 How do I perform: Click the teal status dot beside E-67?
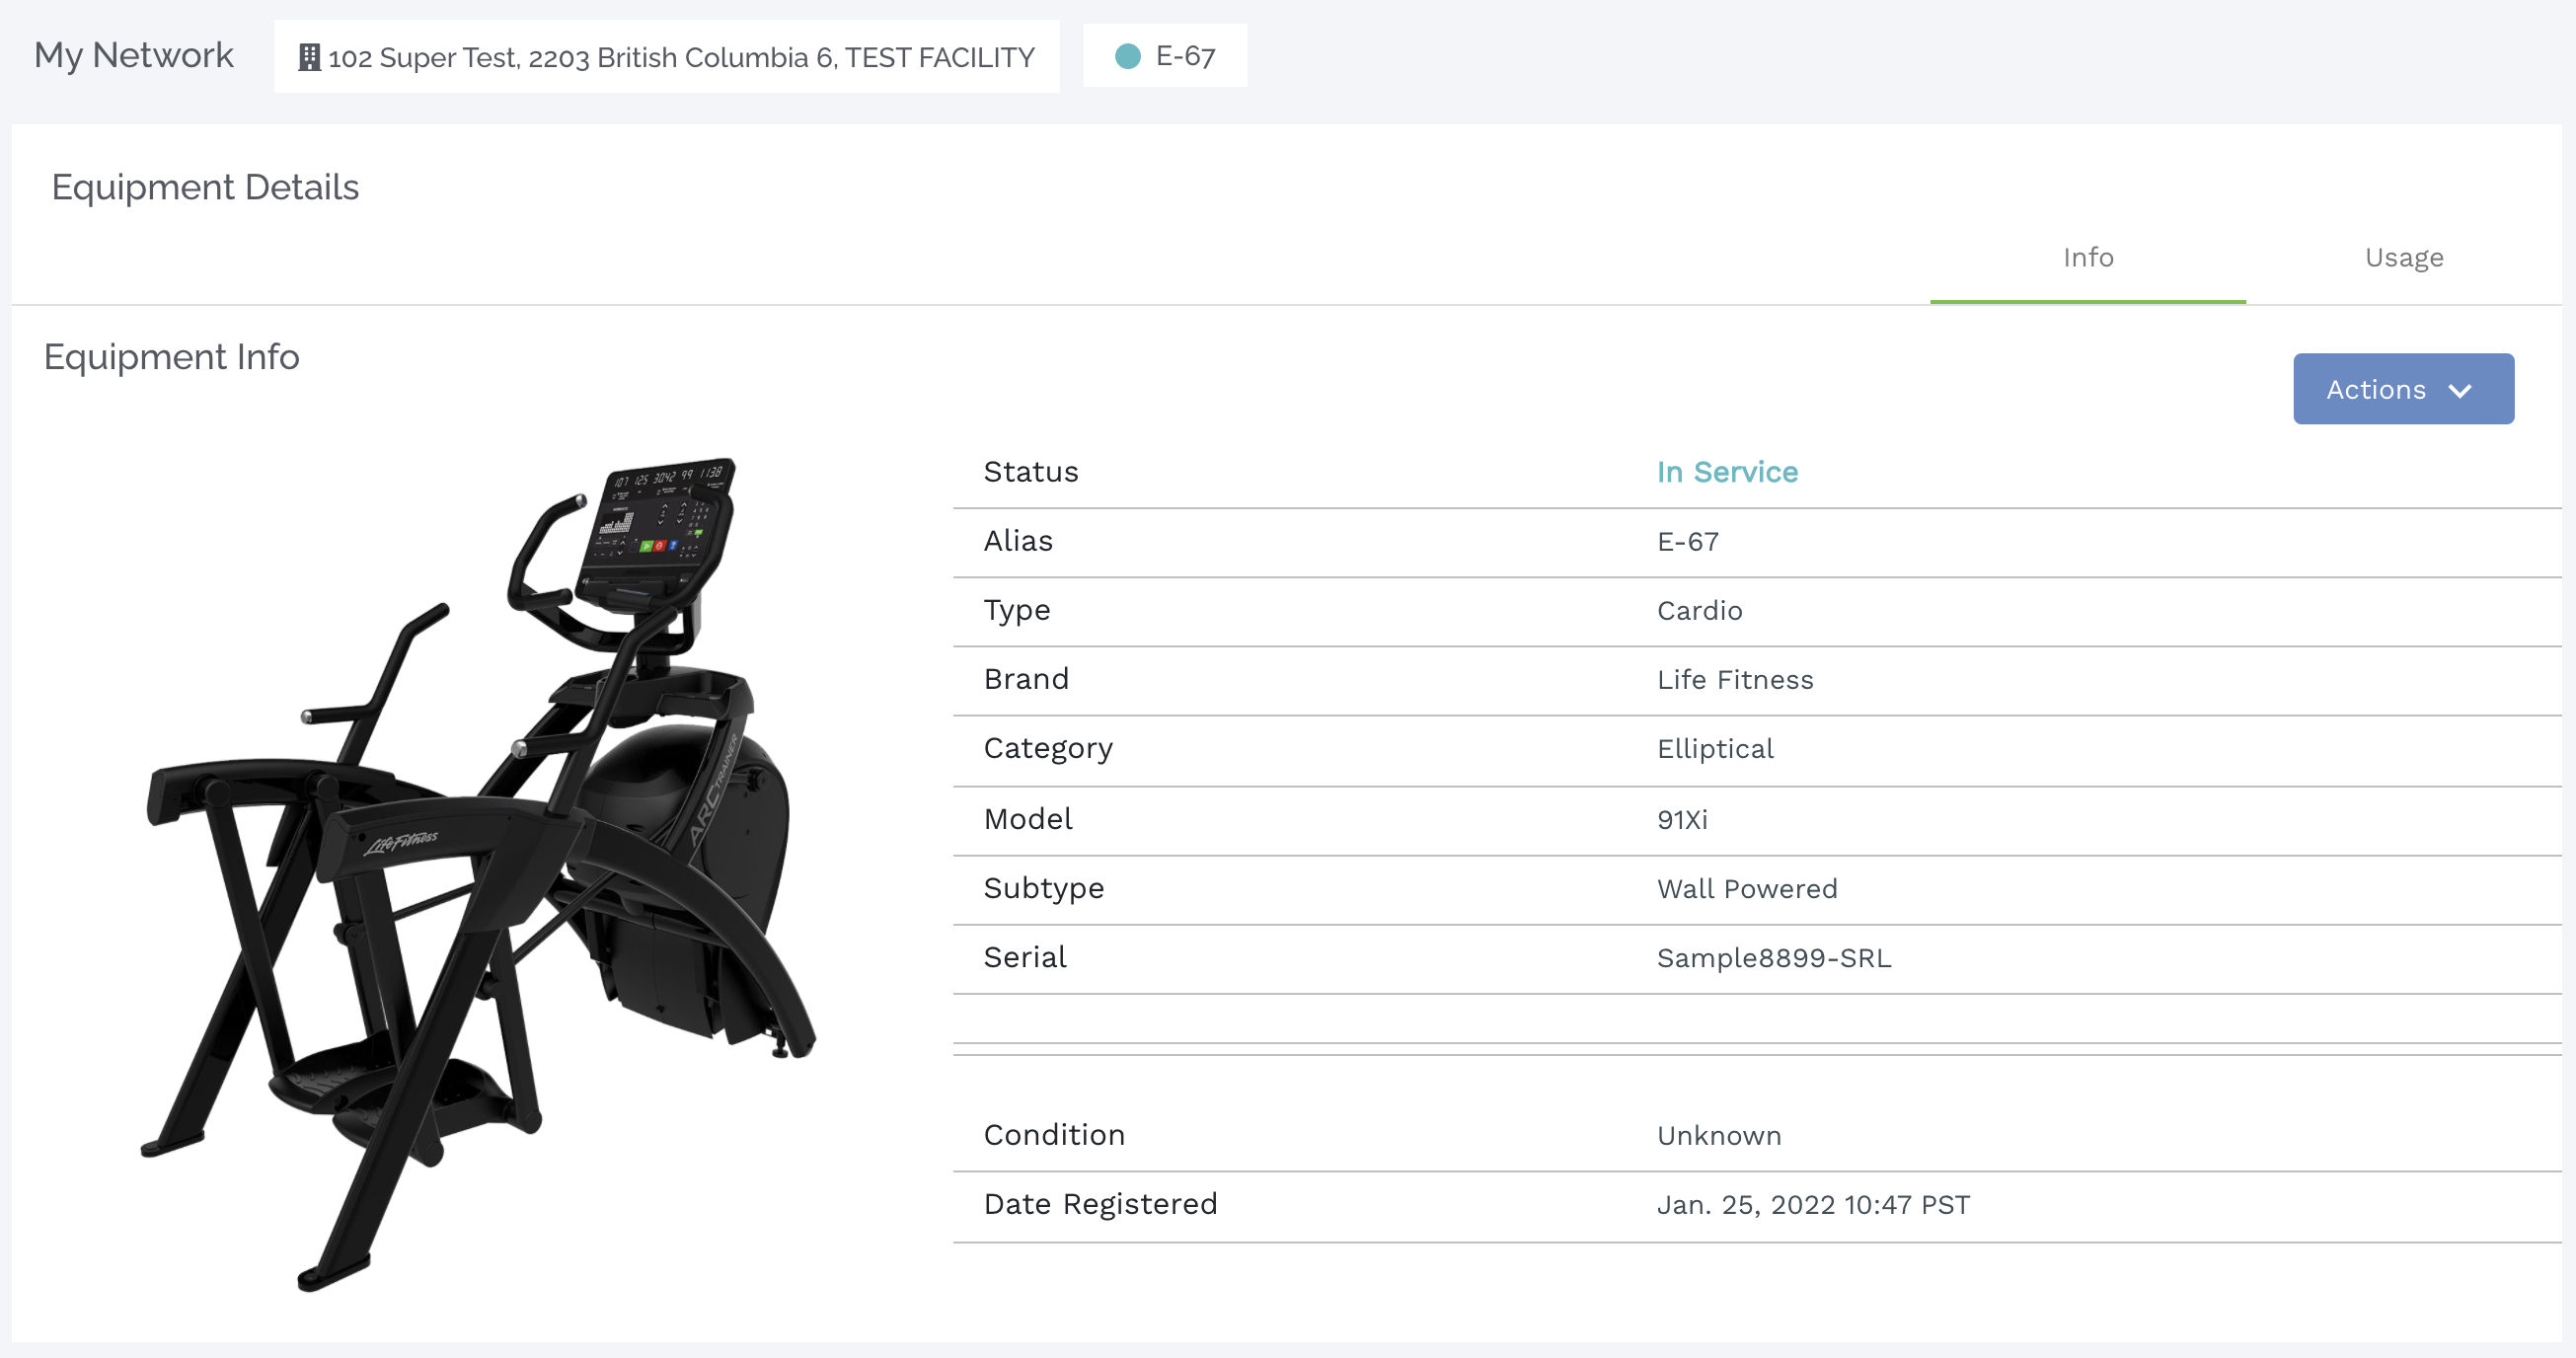1127,56
